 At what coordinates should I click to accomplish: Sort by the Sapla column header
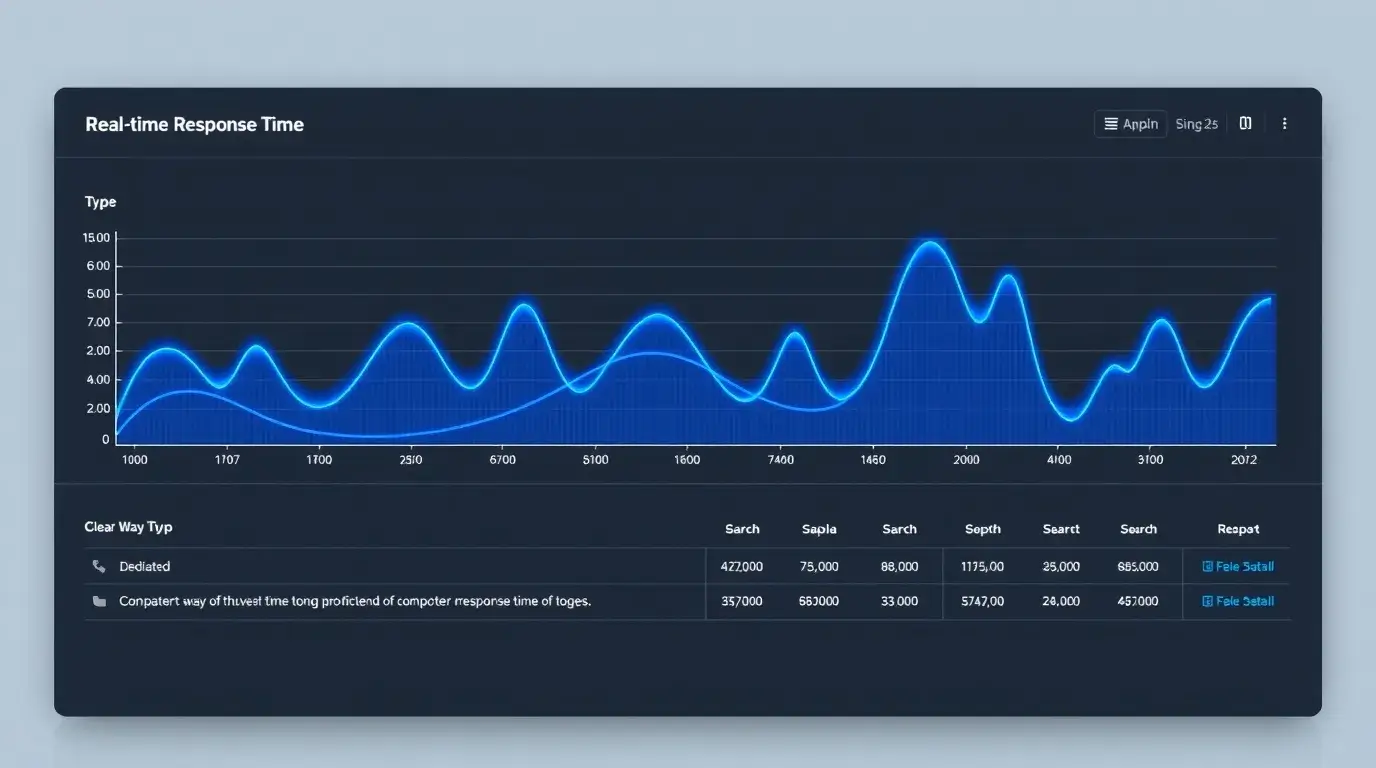(819, 529)
